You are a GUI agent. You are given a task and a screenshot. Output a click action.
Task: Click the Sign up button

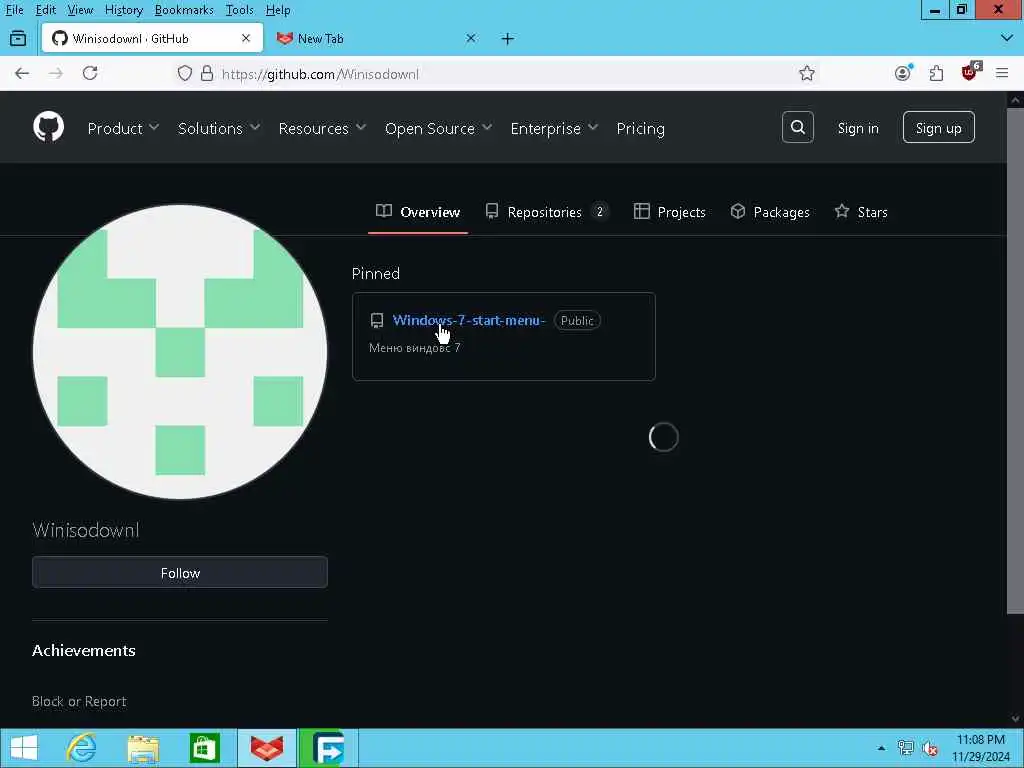[x=938, y=127]
